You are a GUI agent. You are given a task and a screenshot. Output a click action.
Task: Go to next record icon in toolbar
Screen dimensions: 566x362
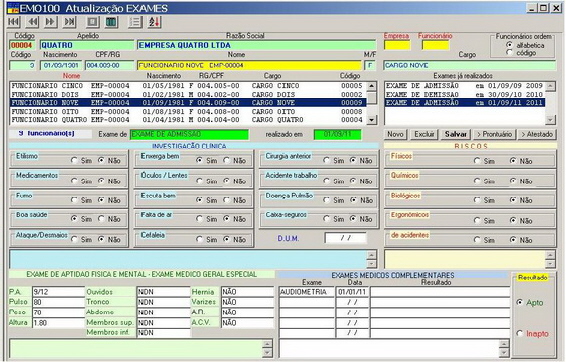point(50,22)
